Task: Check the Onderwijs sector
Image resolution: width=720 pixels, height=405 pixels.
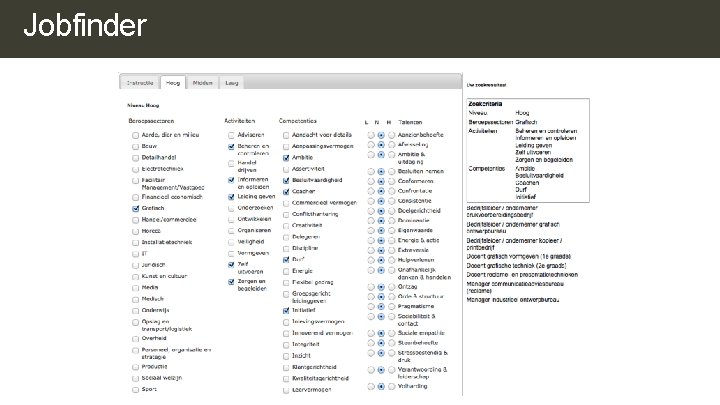Action: (135, 311)
